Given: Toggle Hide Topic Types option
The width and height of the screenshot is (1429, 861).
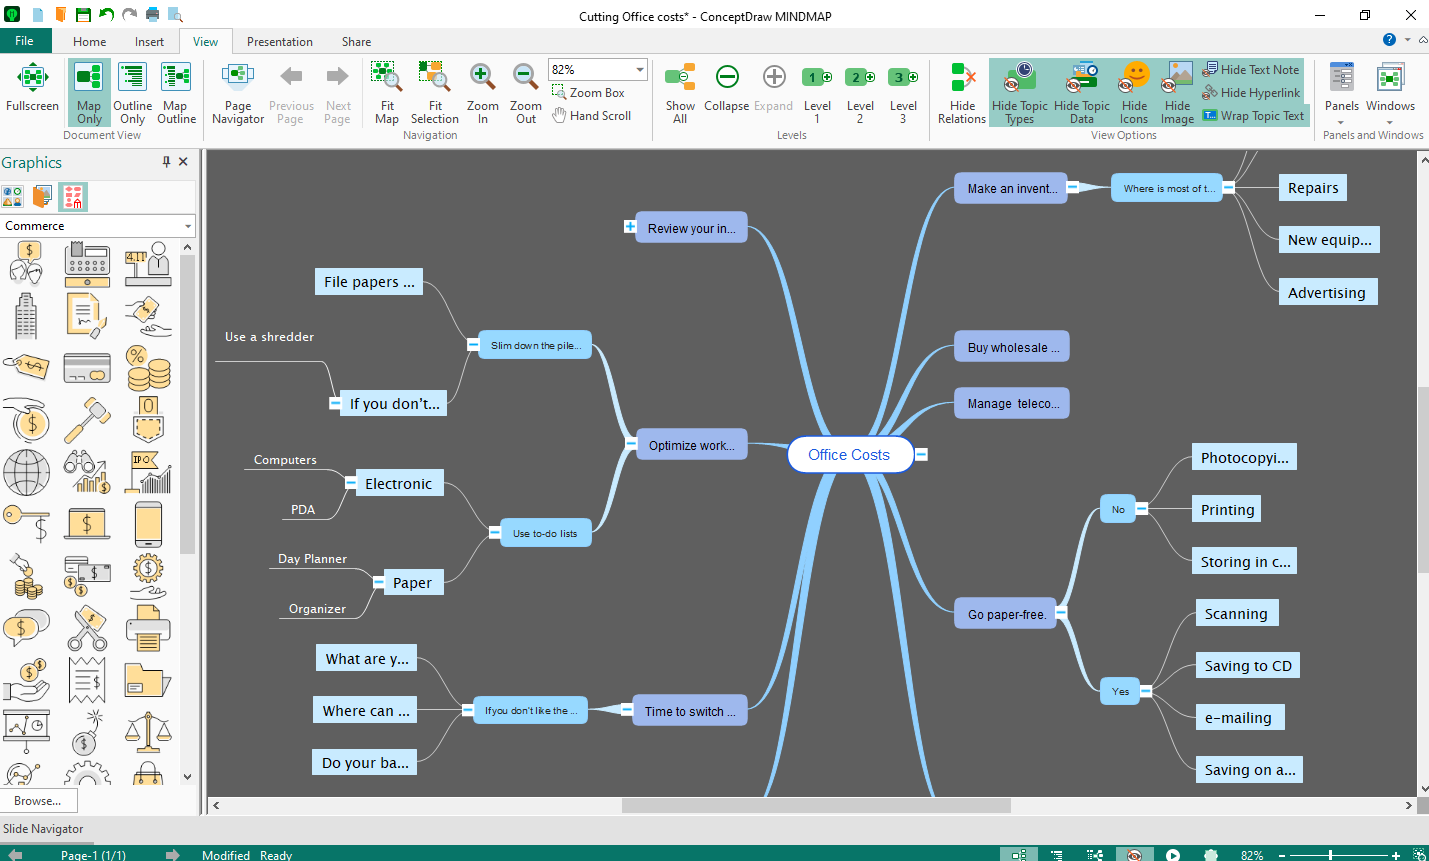Looking at the screenshot, I should (x=1020, y=92).
